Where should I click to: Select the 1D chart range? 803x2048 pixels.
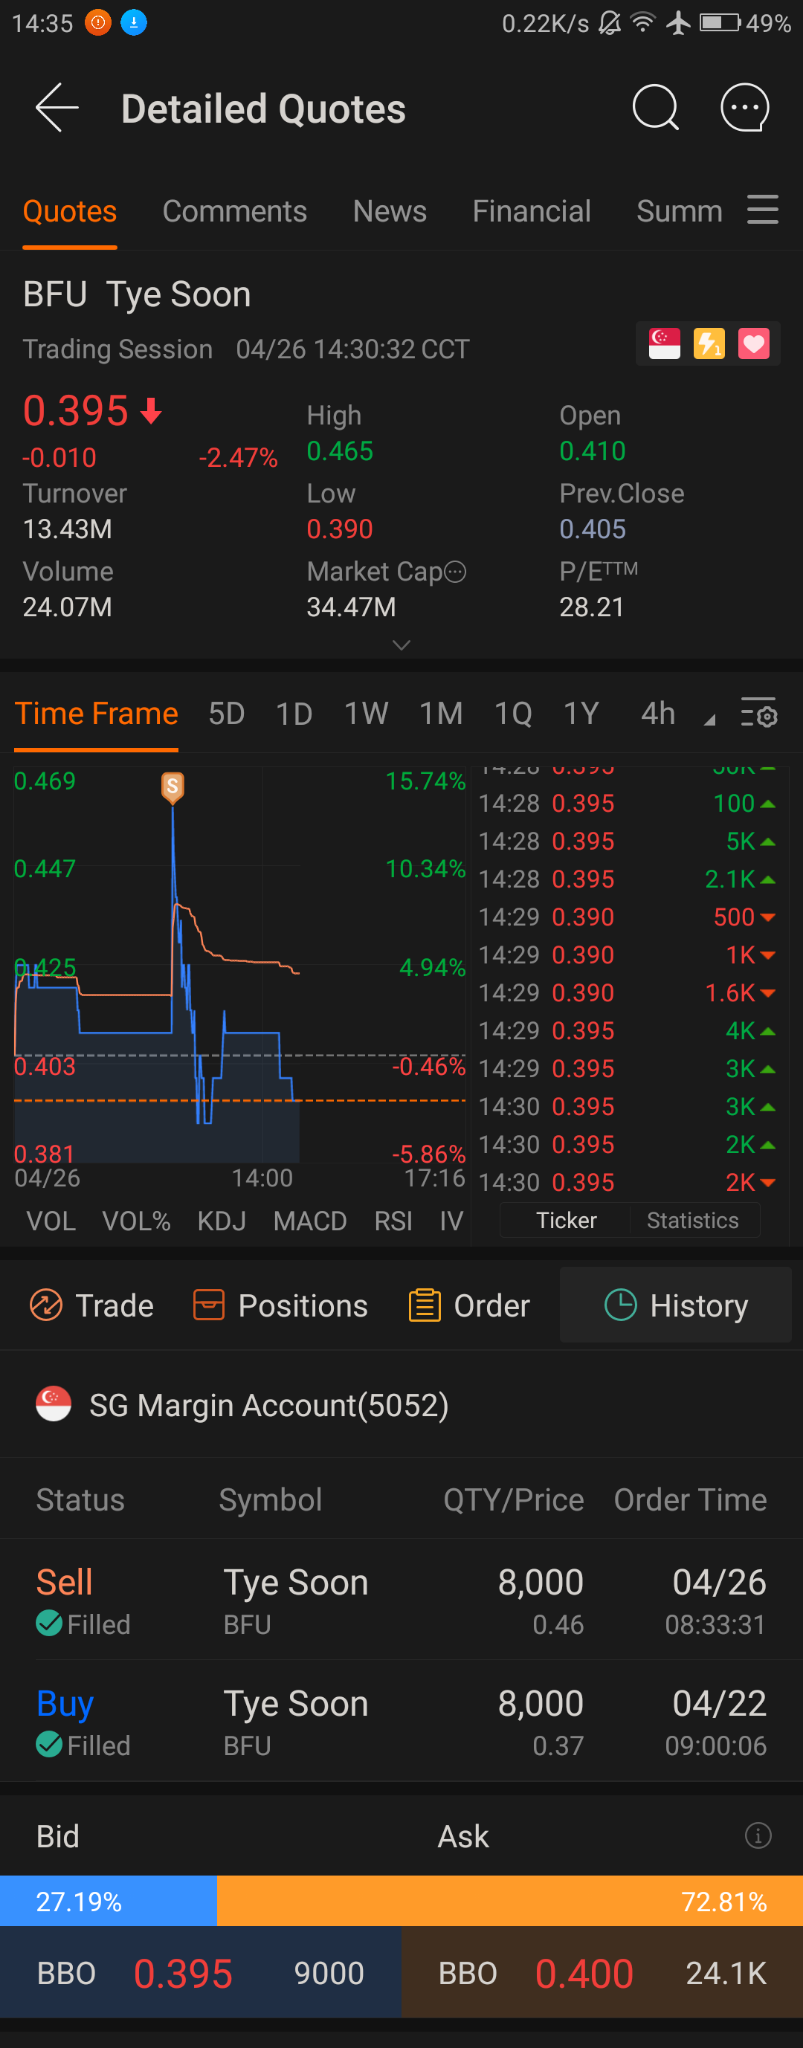coord(295,714)
